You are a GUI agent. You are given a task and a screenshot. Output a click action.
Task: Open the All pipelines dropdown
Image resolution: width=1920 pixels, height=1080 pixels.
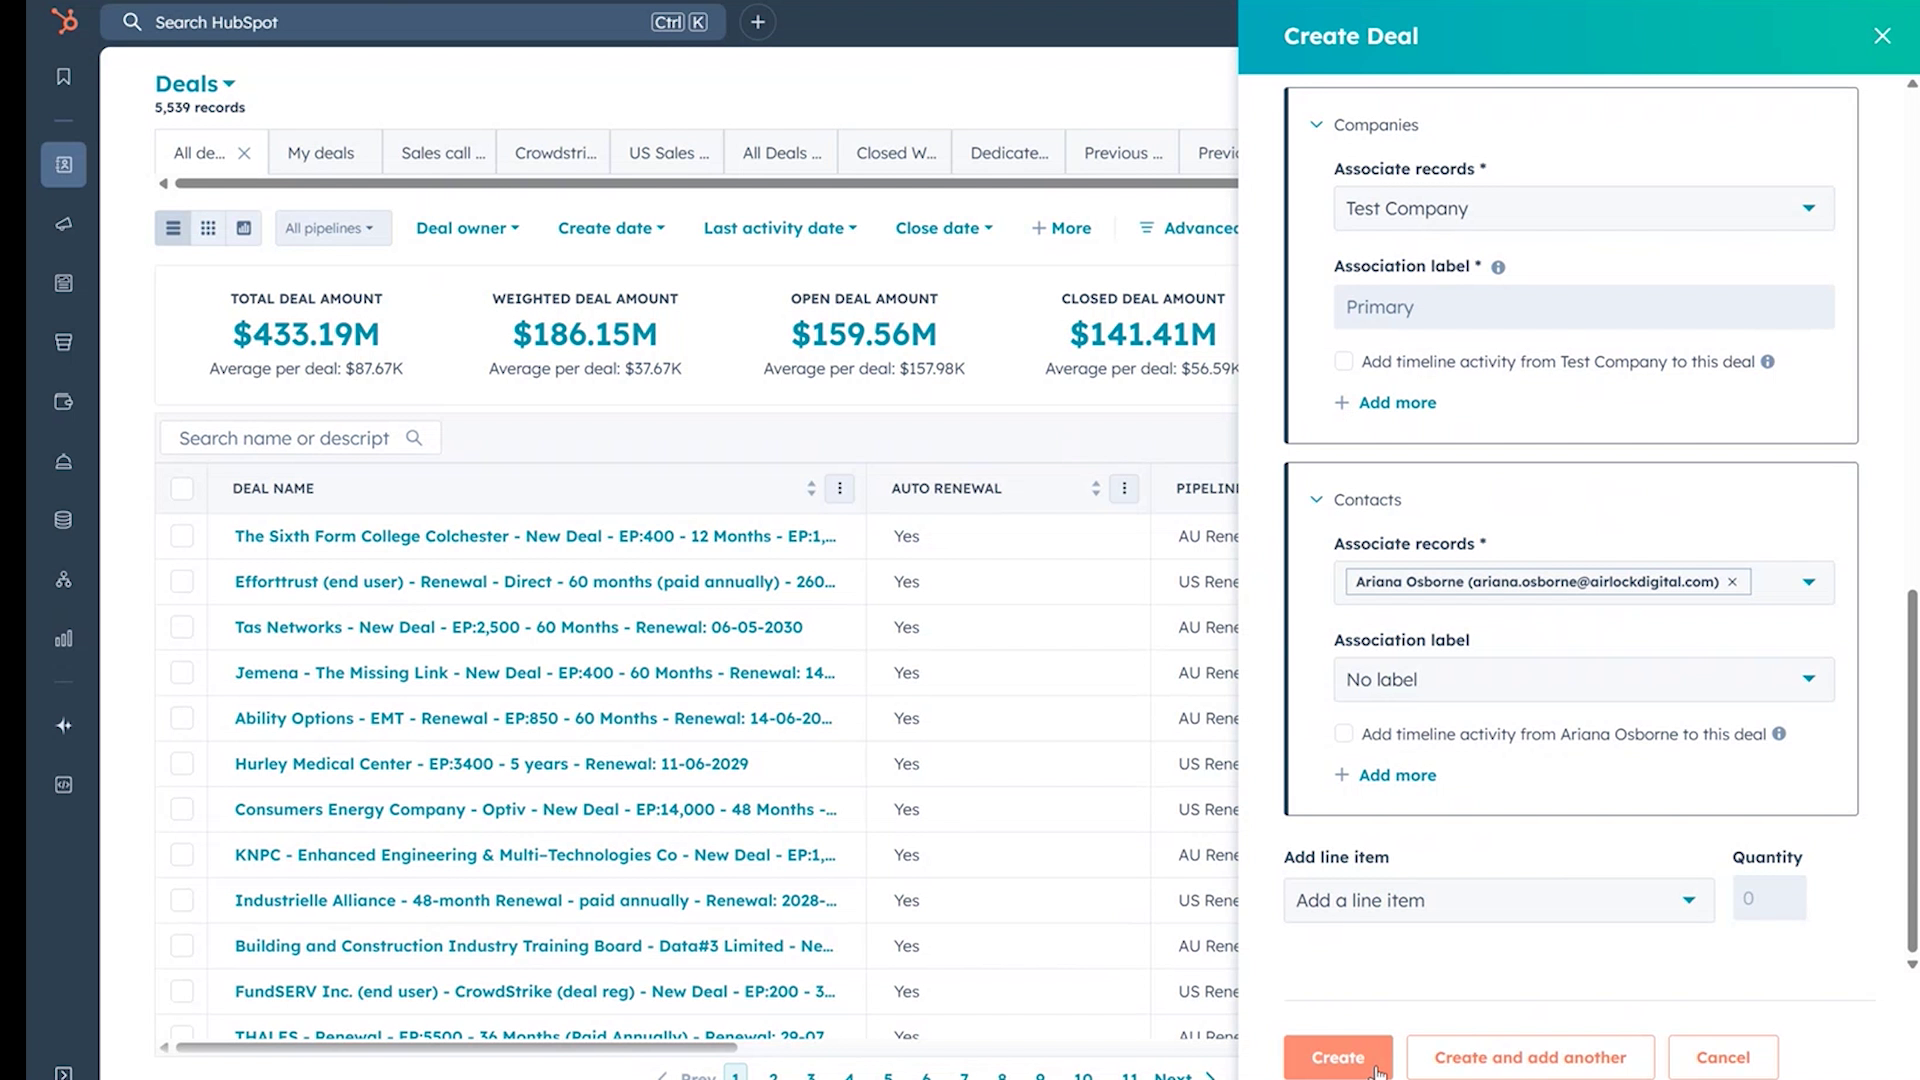(x=332, y=227)
